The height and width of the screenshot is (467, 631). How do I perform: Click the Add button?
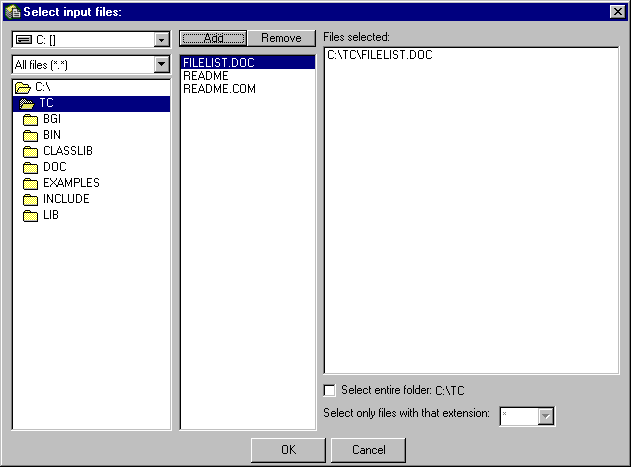click(x=213, y=38)
